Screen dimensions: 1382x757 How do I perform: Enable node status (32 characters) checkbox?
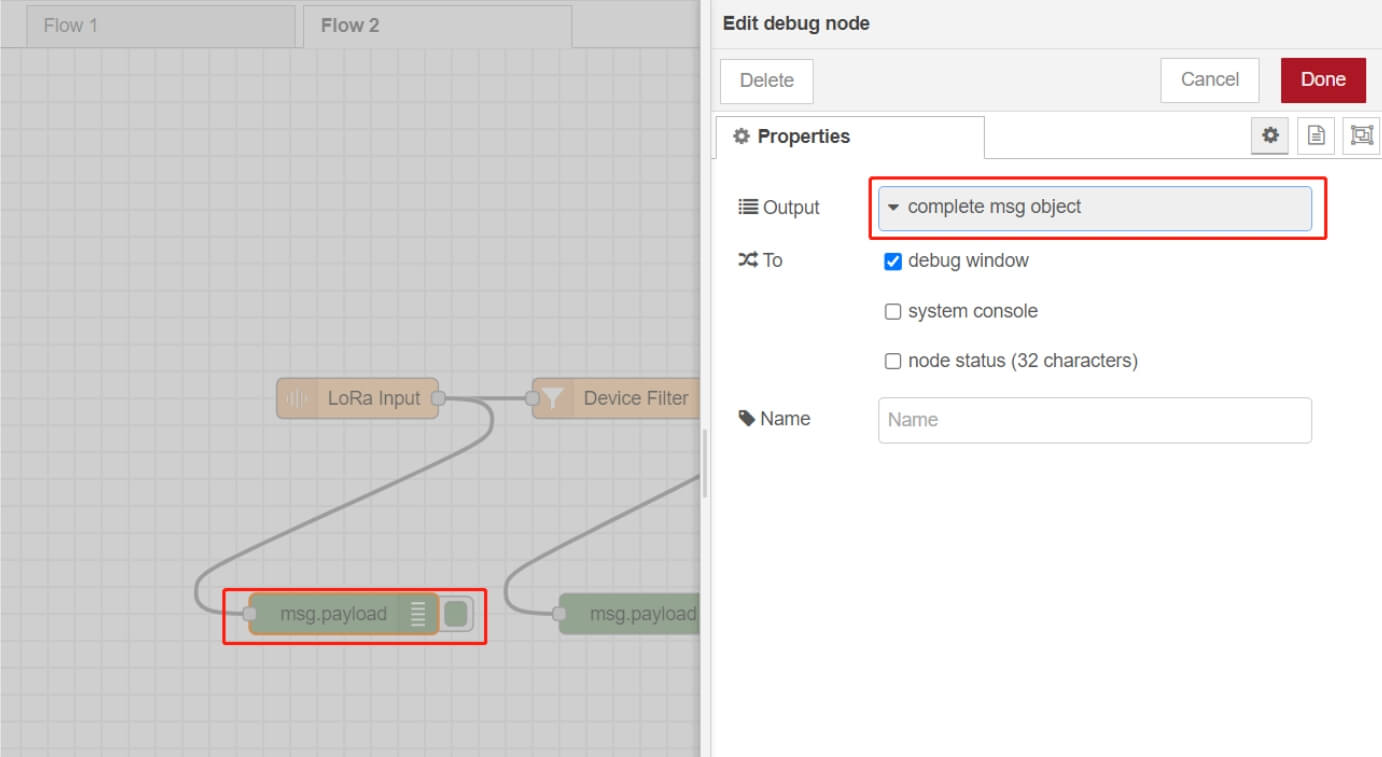(x=893, y=361)
